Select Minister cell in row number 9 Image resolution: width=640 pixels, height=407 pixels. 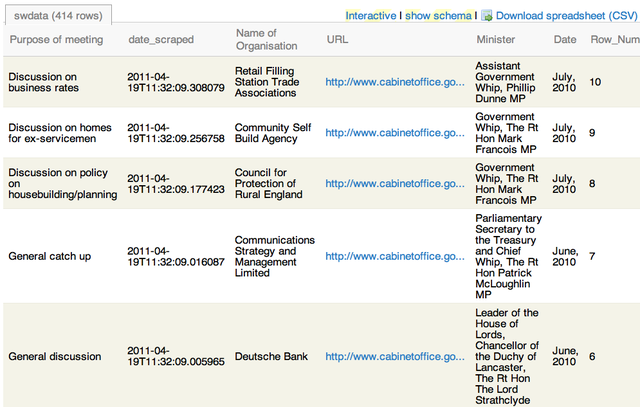pos(507,133)
